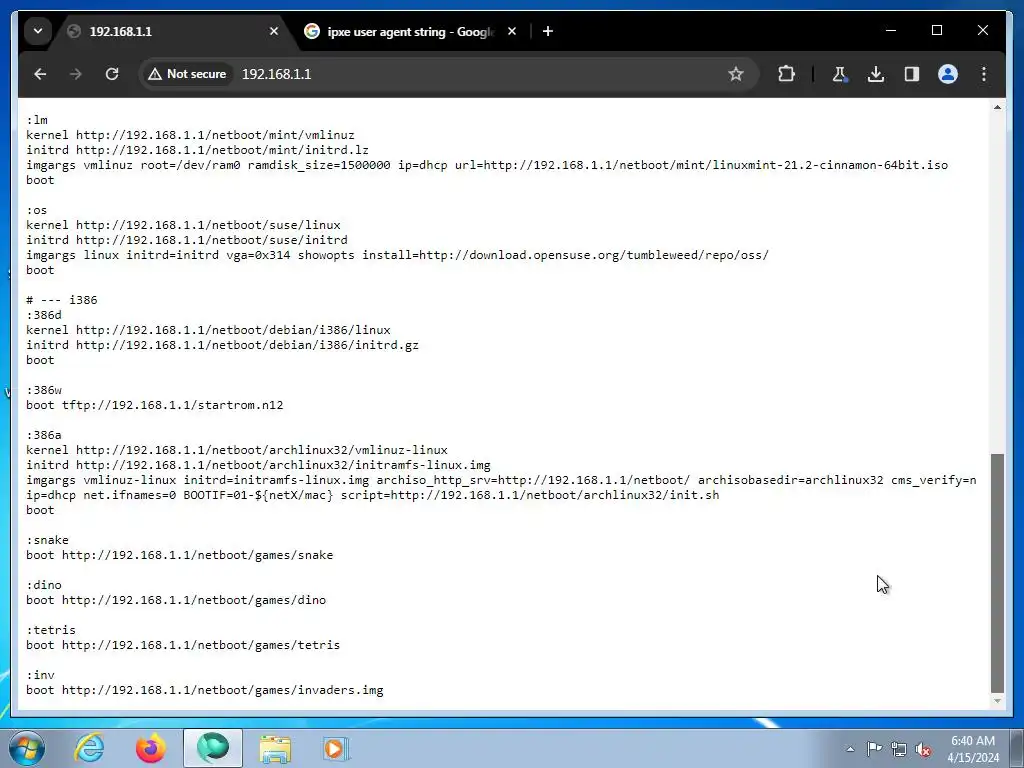Open the Extensions puzzle icon

tap(787, 74)
